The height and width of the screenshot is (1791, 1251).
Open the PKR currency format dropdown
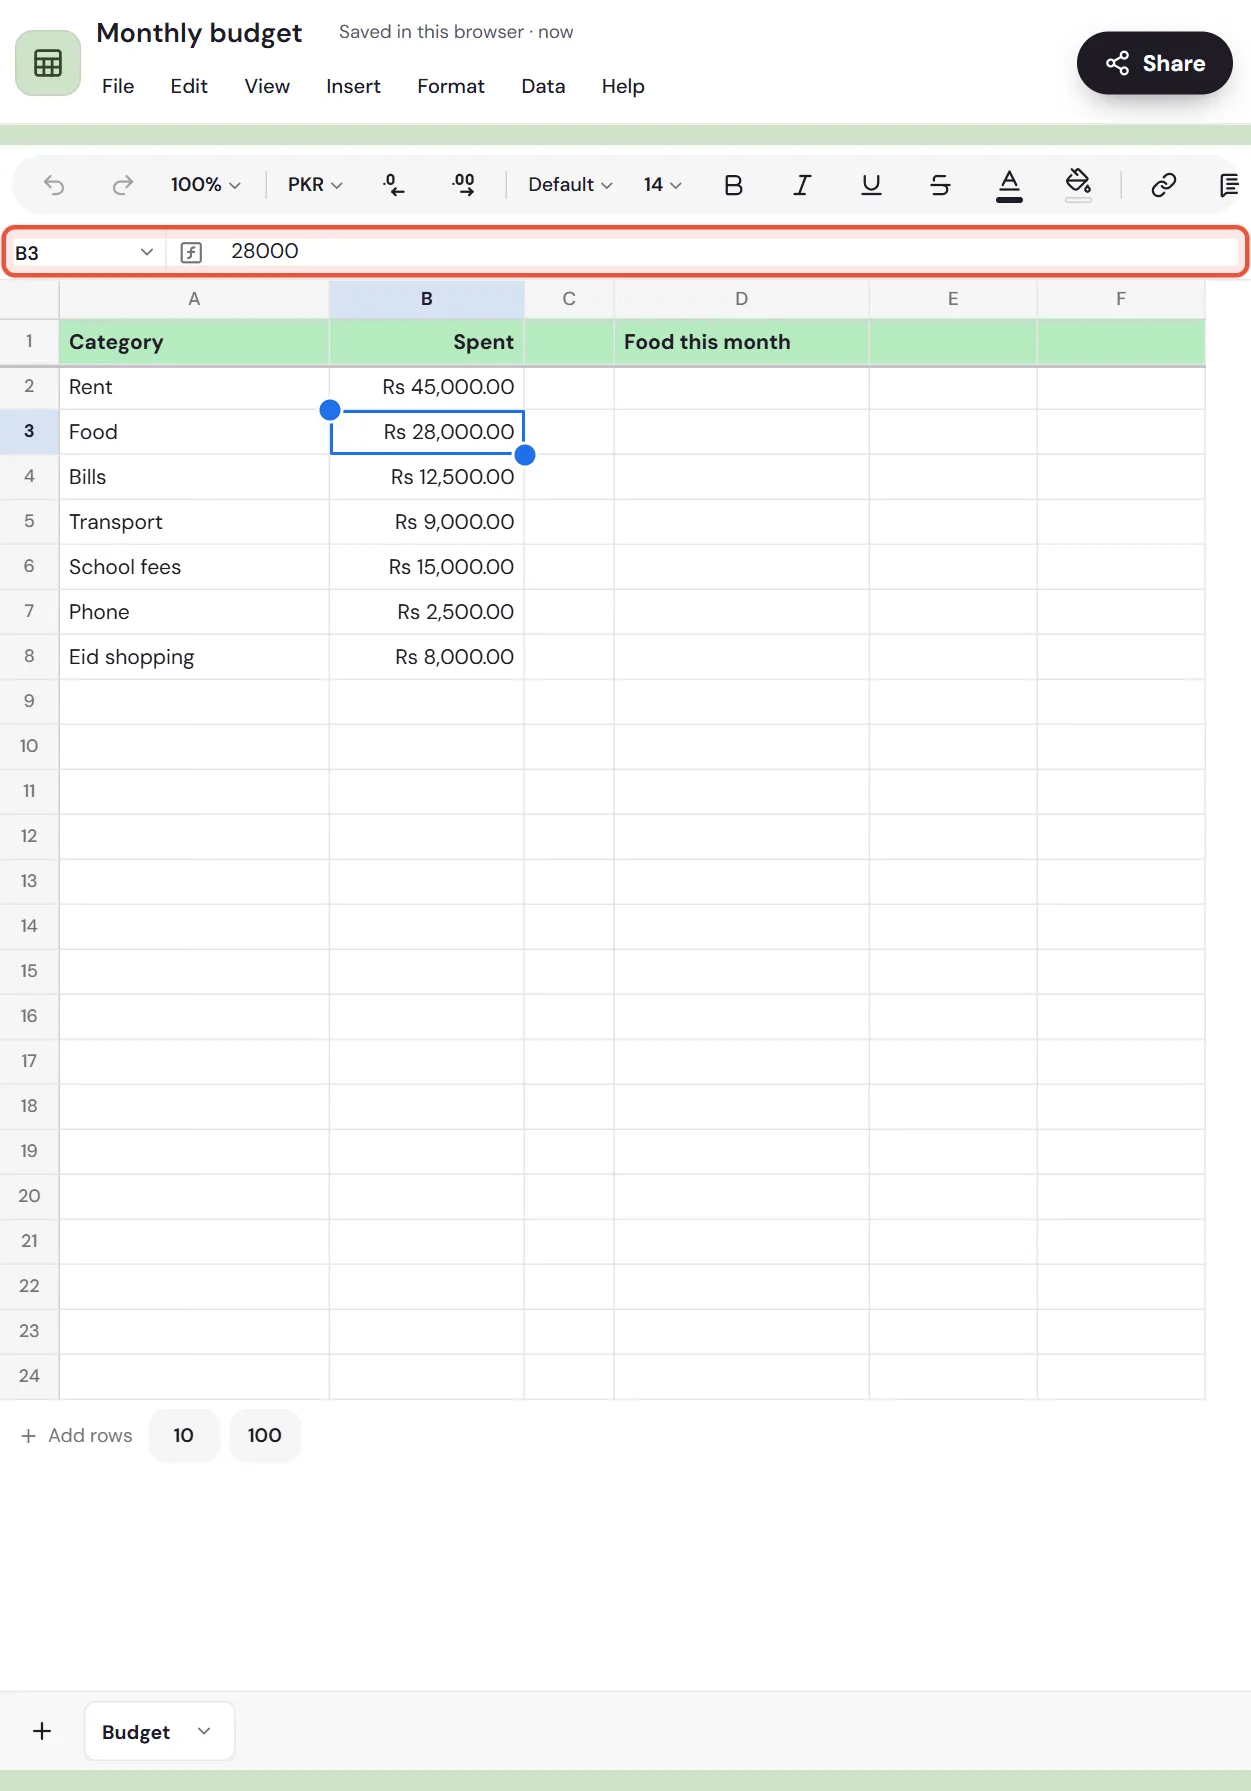315,185
